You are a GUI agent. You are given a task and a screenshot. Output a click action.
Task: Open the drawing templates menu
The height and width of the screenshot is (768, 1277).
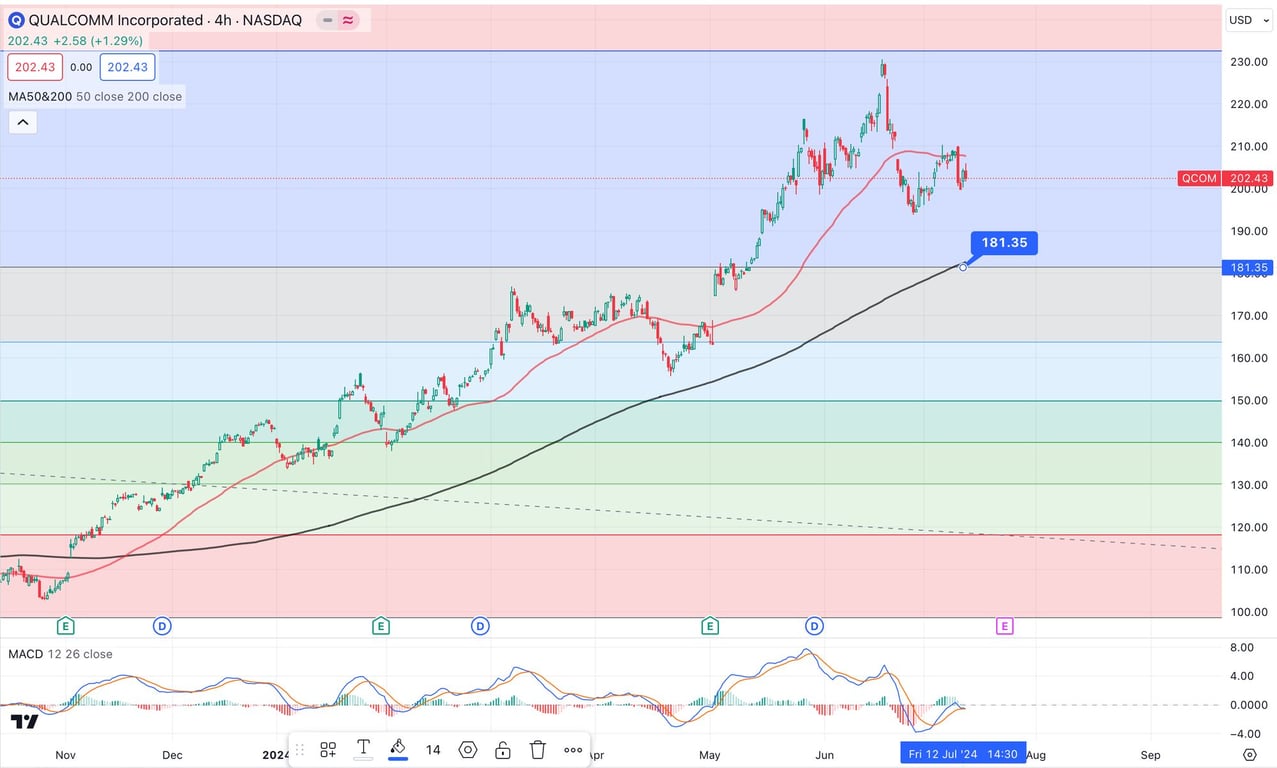pos(328,749)
